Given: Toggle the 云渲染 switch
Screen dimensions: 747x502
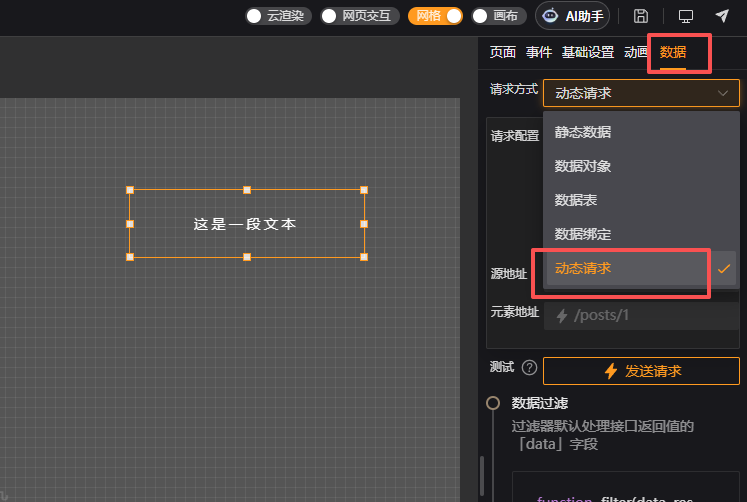Looking at the screenshot, I should pos(278,16).
